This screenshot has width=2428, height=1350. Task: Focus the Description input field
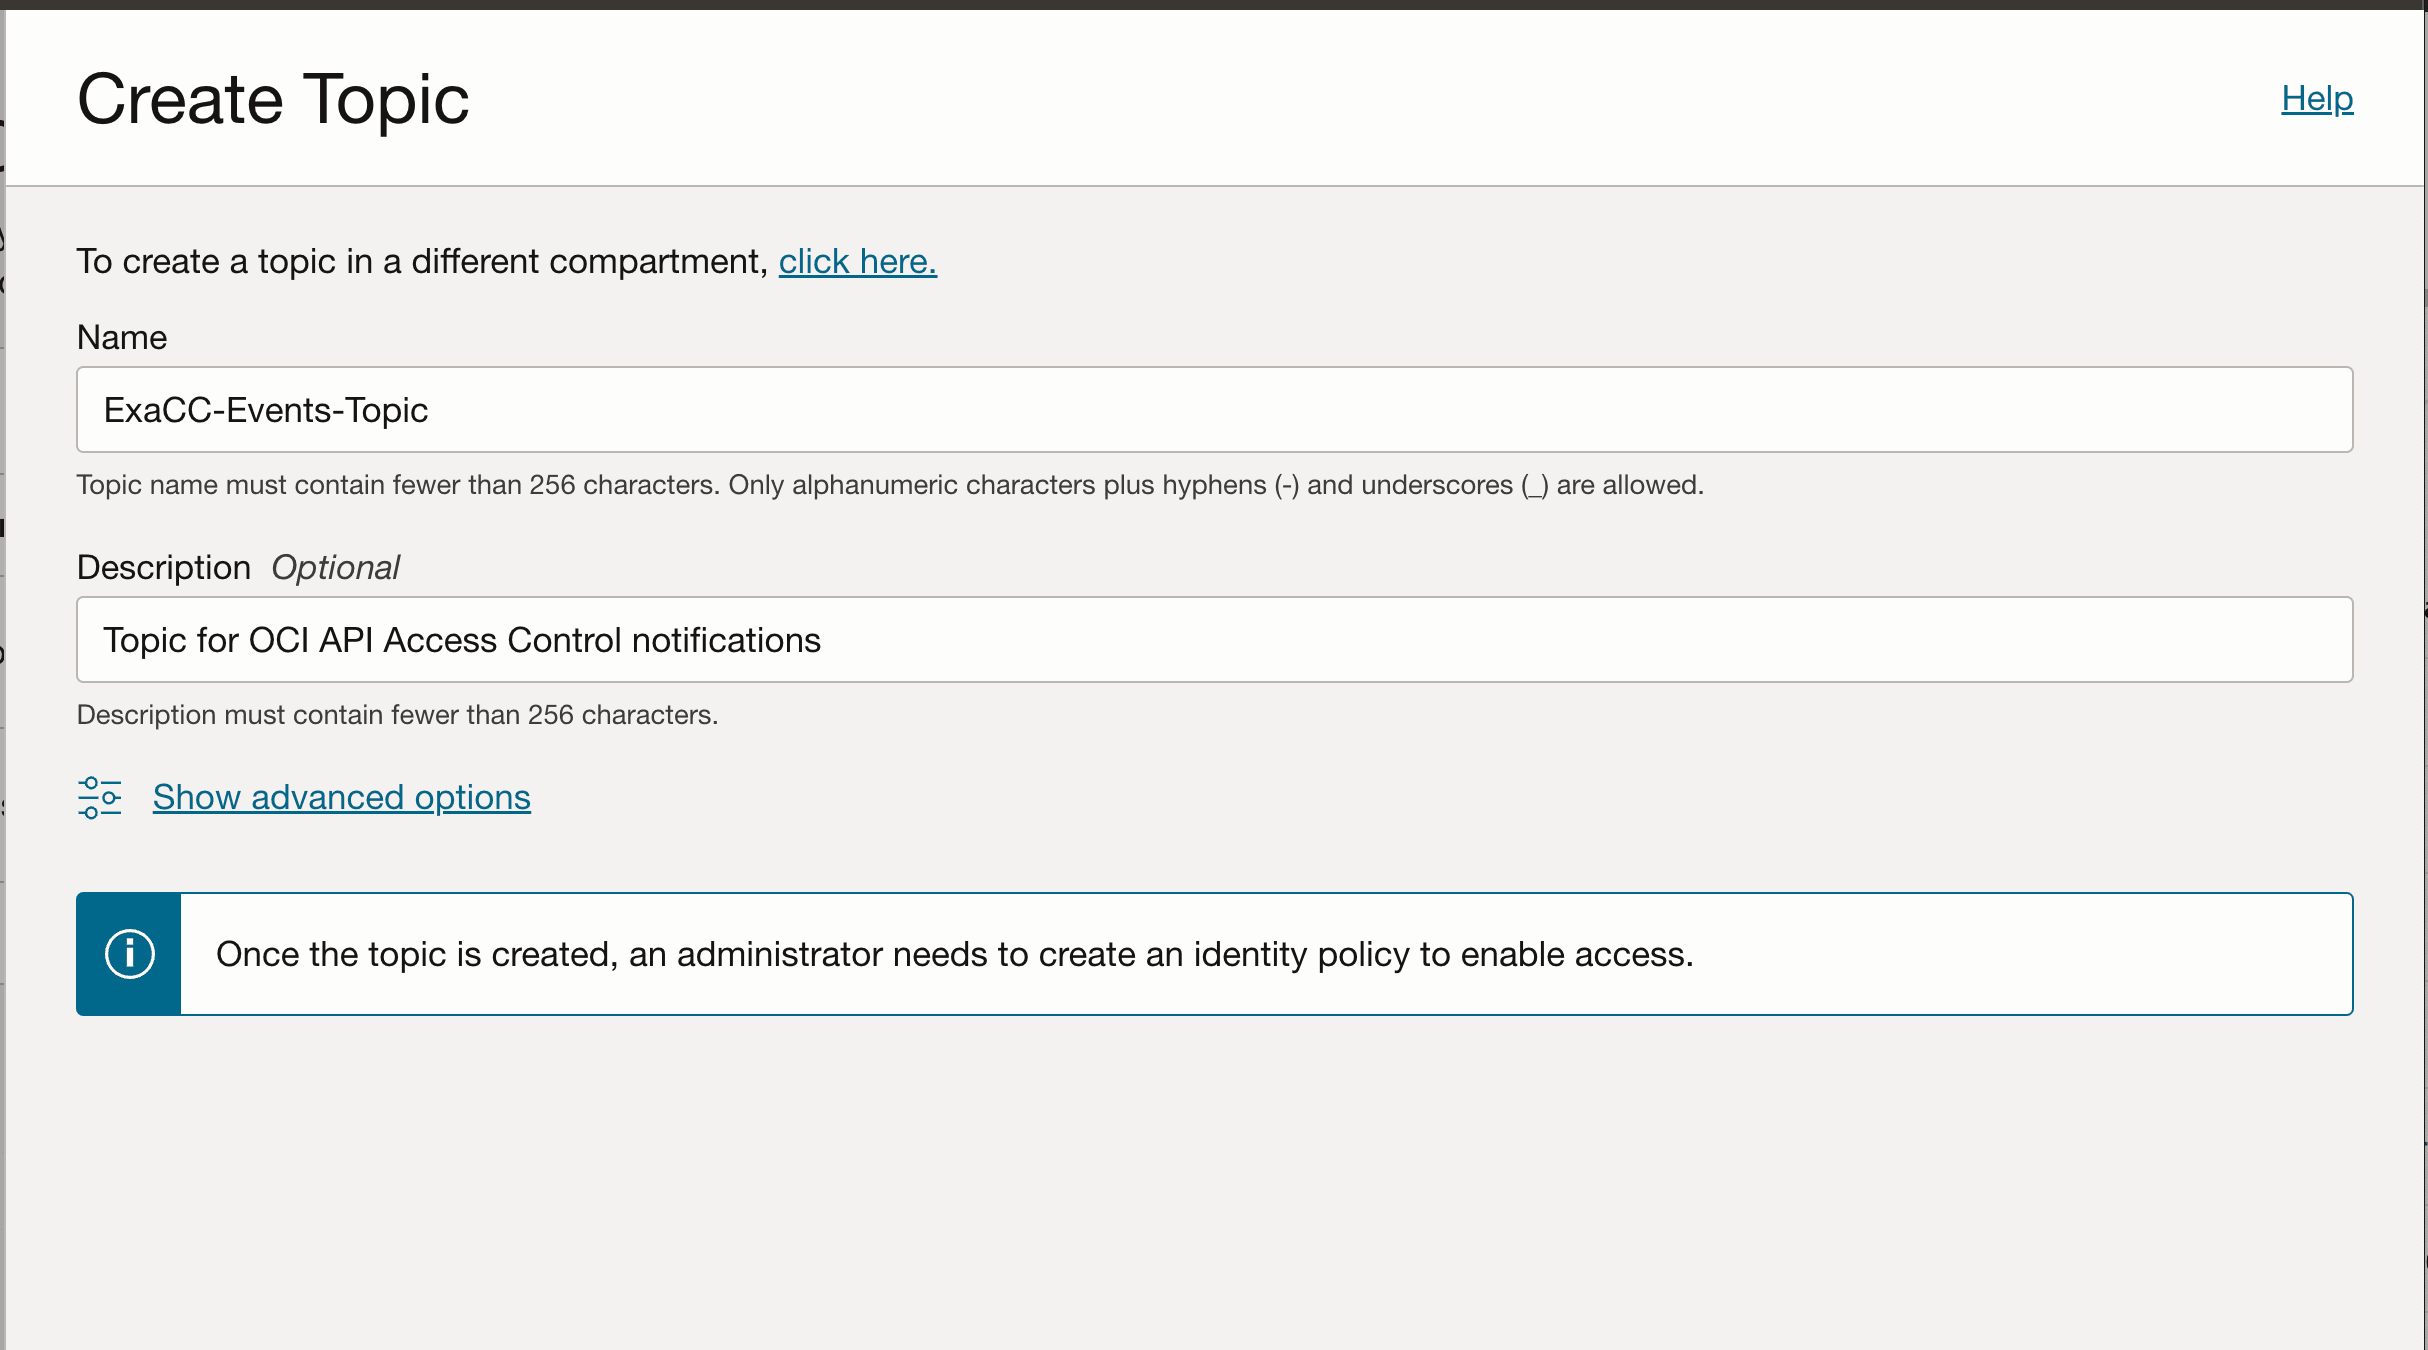pyautogui.click(x=1214, y=640)
